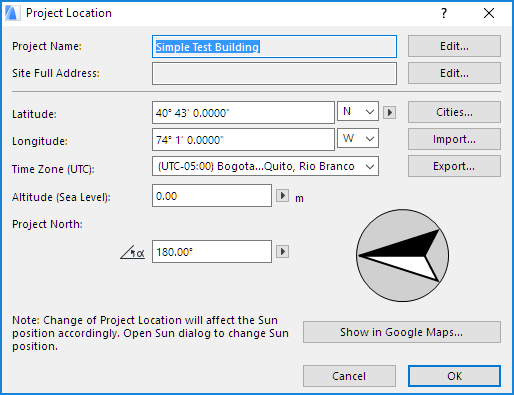
Task: Cancel the Project Location dialog
Action: tap(349, 376)
